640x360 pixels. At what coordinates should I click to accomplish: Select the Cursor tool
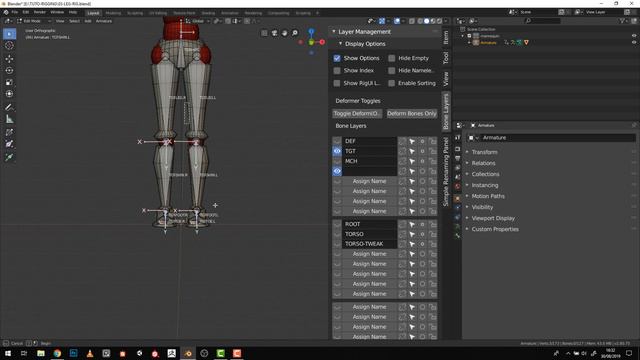point(9,46)
